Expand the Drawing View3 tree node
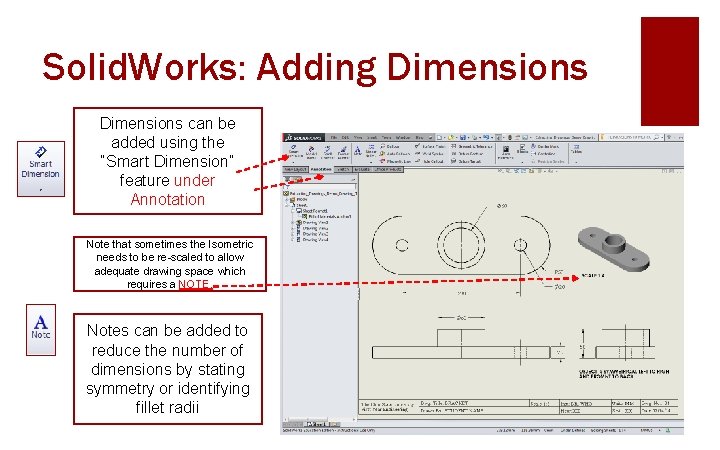720x450 pixels. click(292, 223)
